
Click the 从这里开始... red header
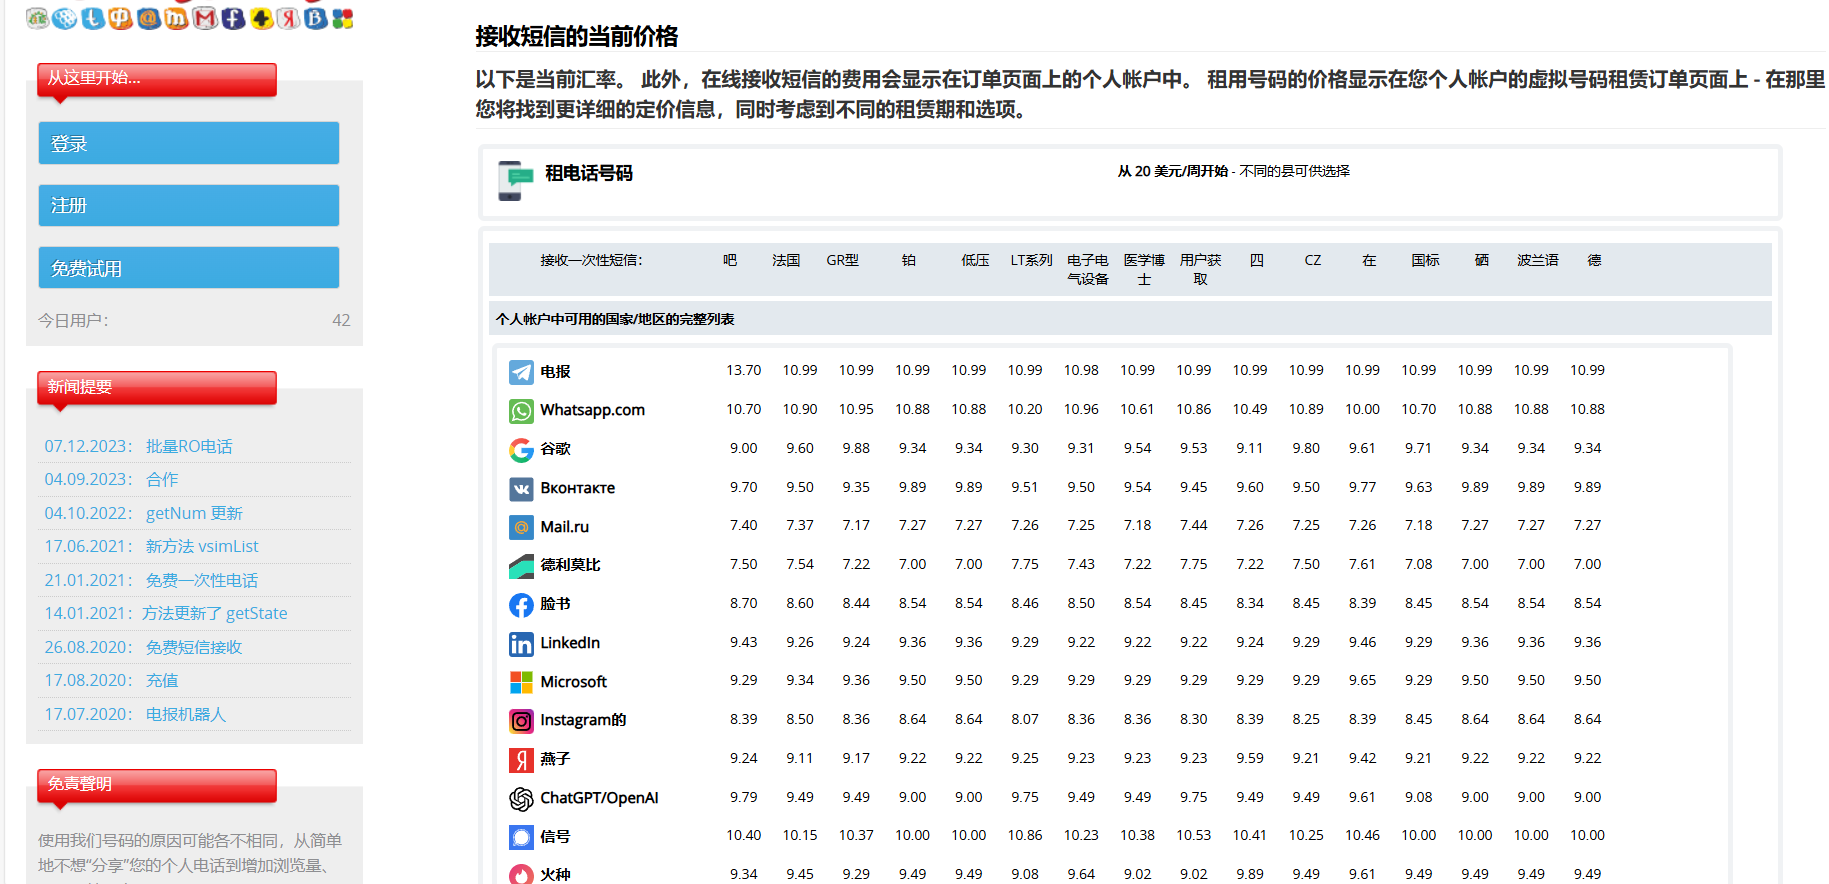(x=157, y=79)
